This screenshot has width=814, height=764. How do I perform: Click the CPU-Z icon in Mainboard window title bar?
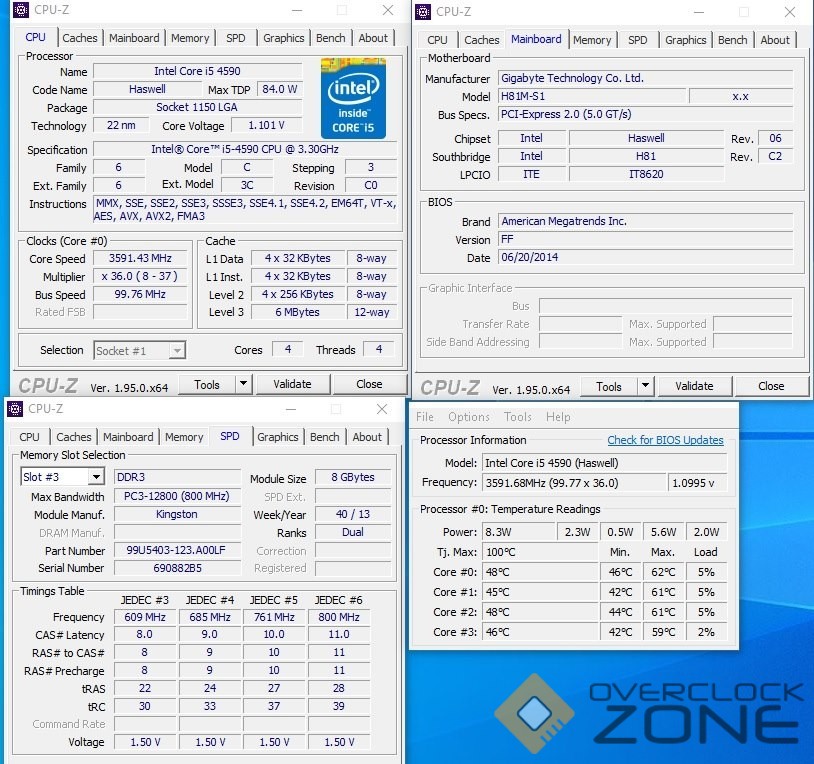[x=424, y=11]
